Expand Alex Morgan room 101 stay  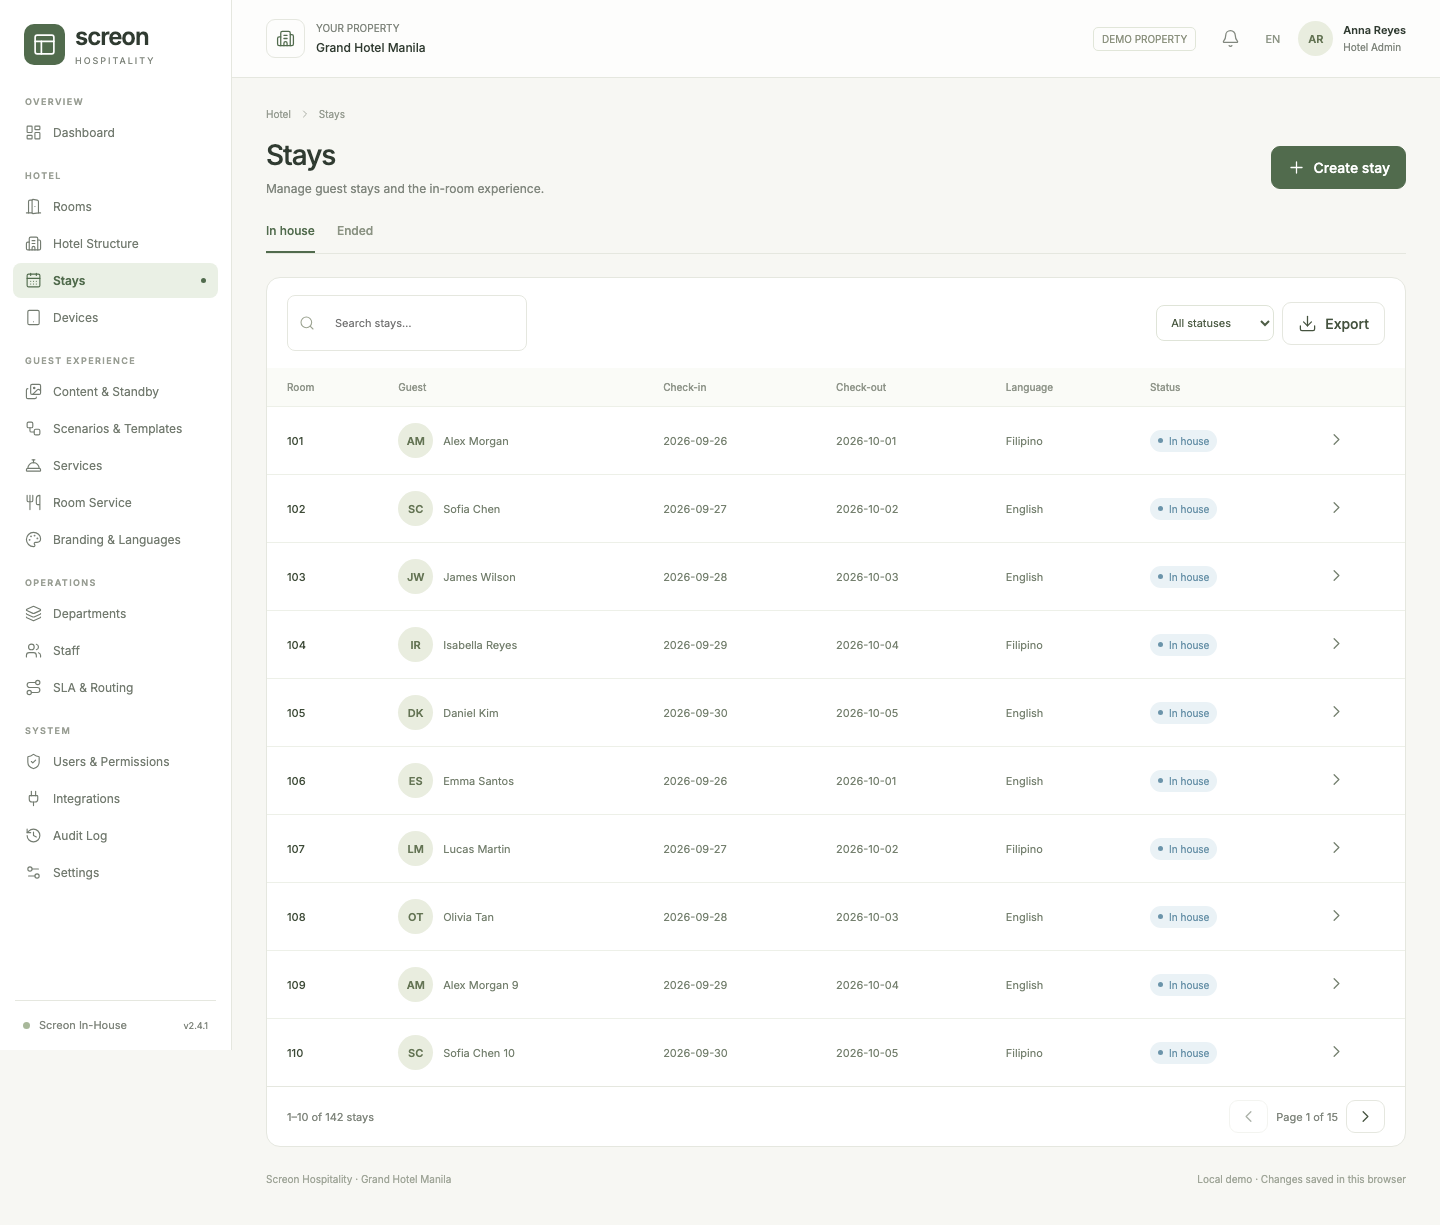[x=1336, y=440]
